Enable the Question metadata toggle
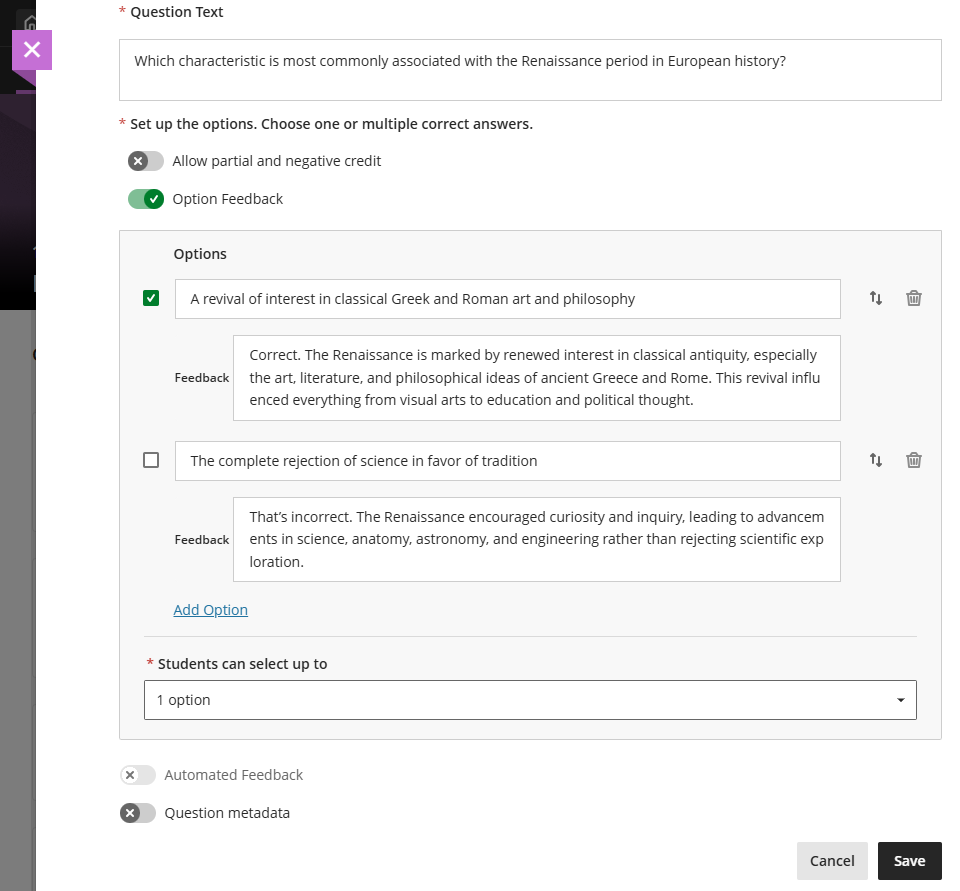Image resolution: width=960 pixels, height=891 pixels. tap(137, 813)
